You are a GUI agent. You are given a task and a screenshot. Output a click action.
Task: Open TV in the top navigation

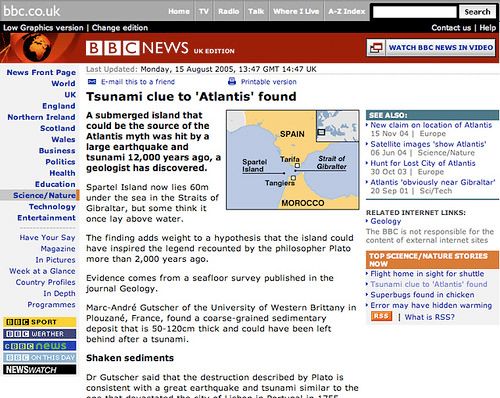(204, 11)
